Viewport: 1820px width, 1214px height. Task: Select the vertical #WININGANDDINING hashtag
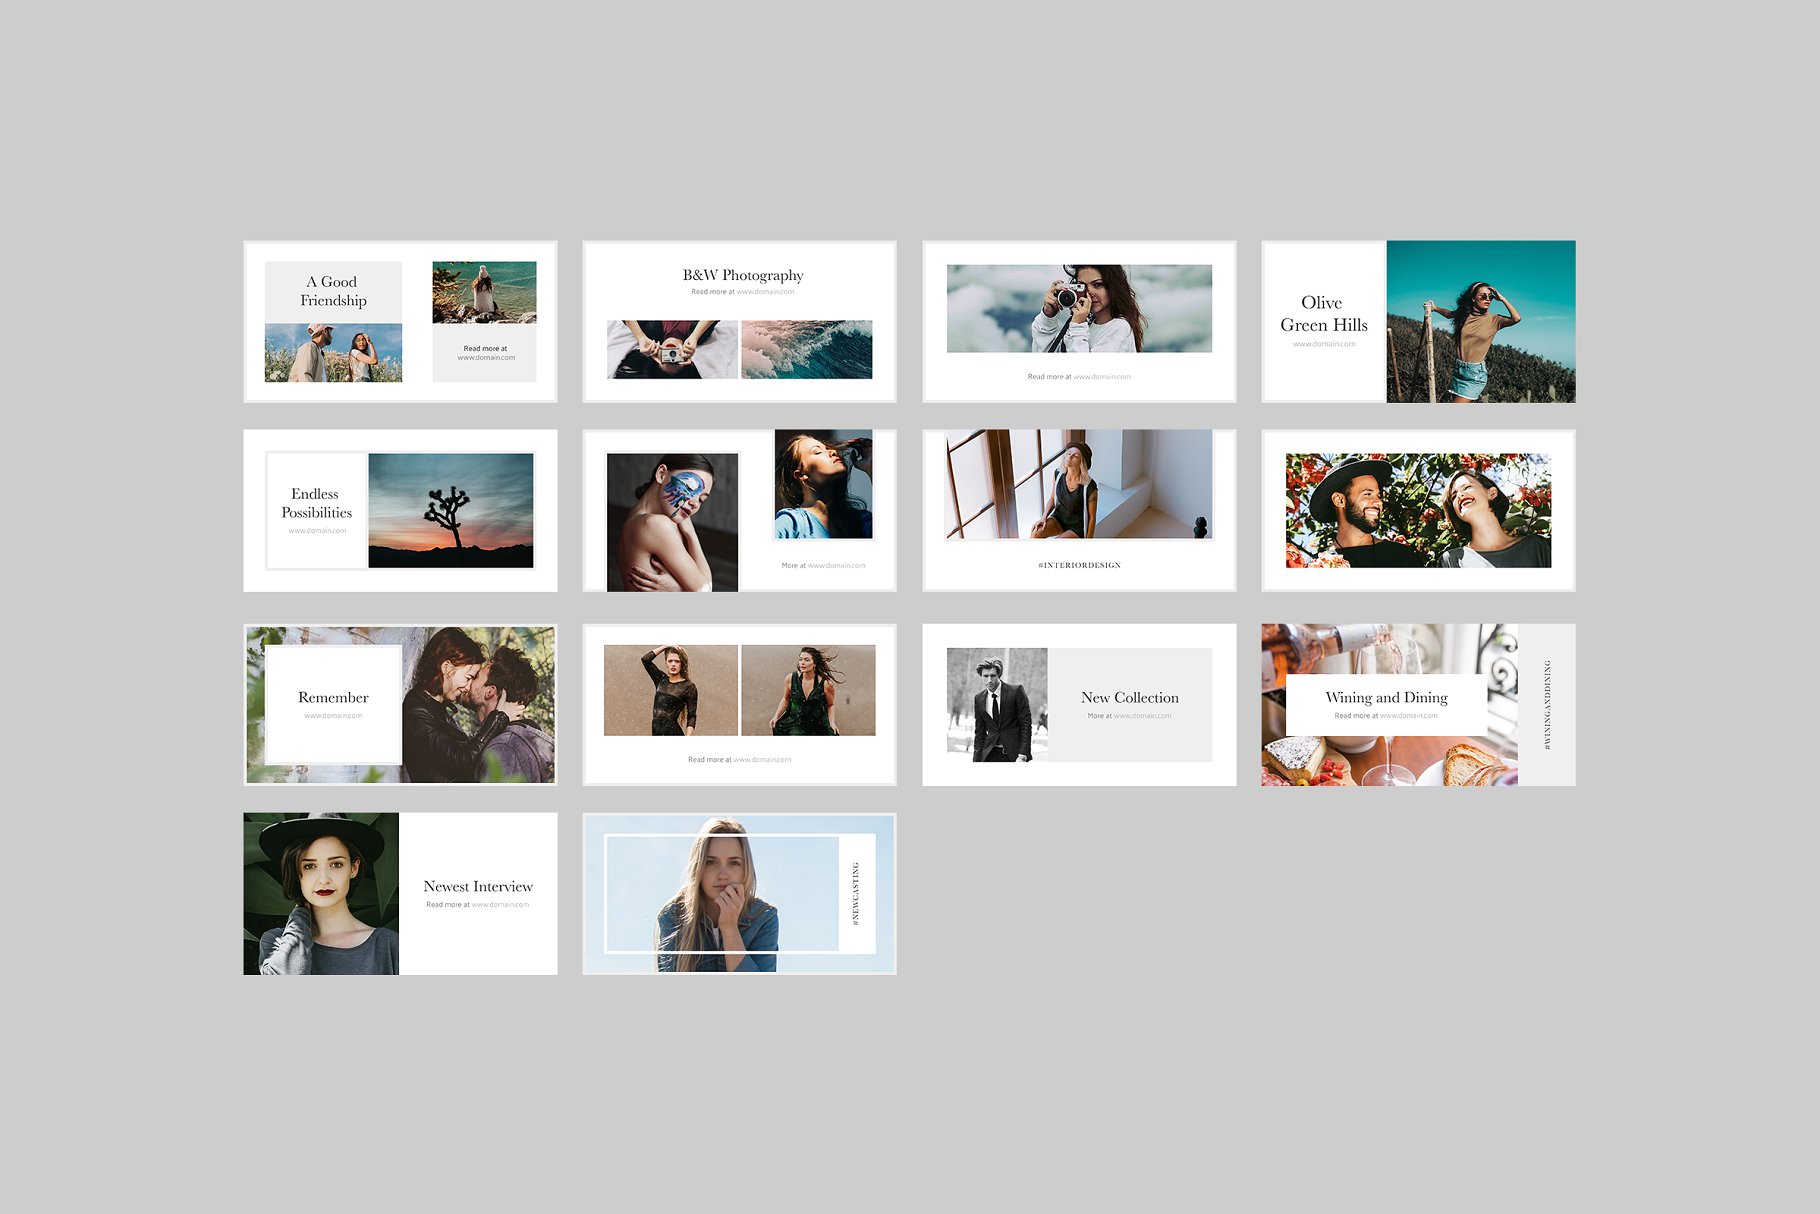coord(1547,704)
